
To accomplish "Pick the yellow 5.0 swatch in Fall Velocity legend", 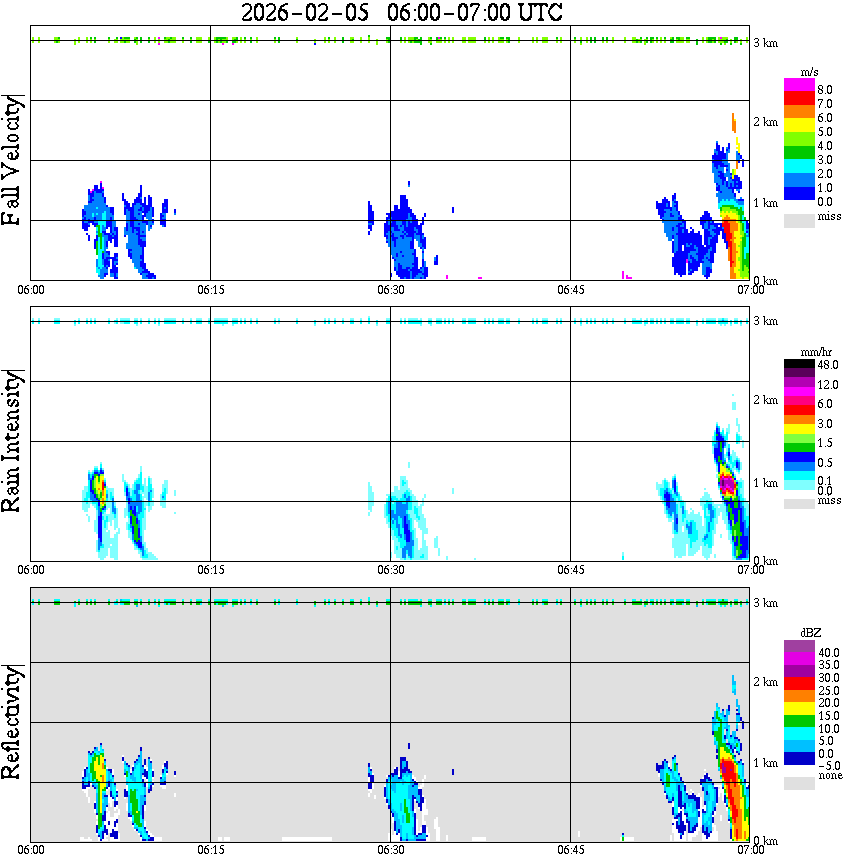I will pos(799,125).
